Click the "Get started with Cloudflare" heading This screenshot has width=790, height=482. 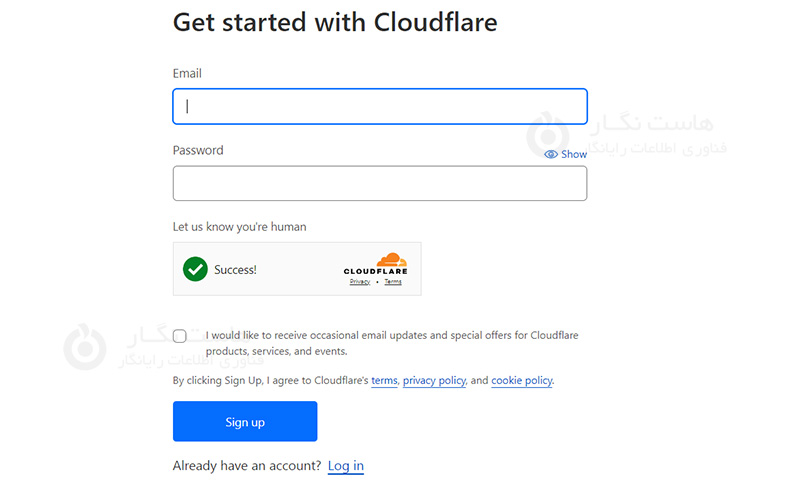coord(335,22)
